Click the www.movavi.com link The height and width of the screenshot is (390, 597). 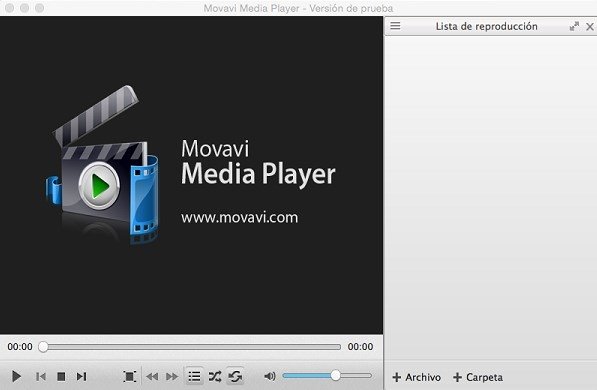click(239, 218)
